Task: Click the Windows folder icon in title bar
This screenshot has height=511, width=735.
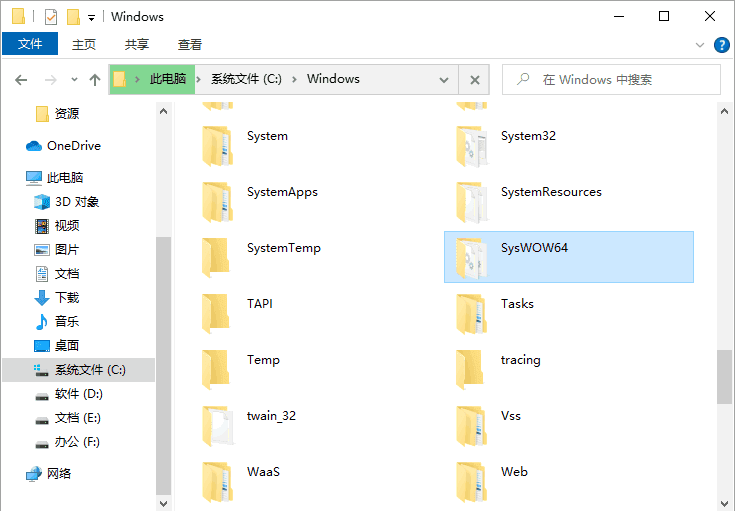Action: pos(19,16)
